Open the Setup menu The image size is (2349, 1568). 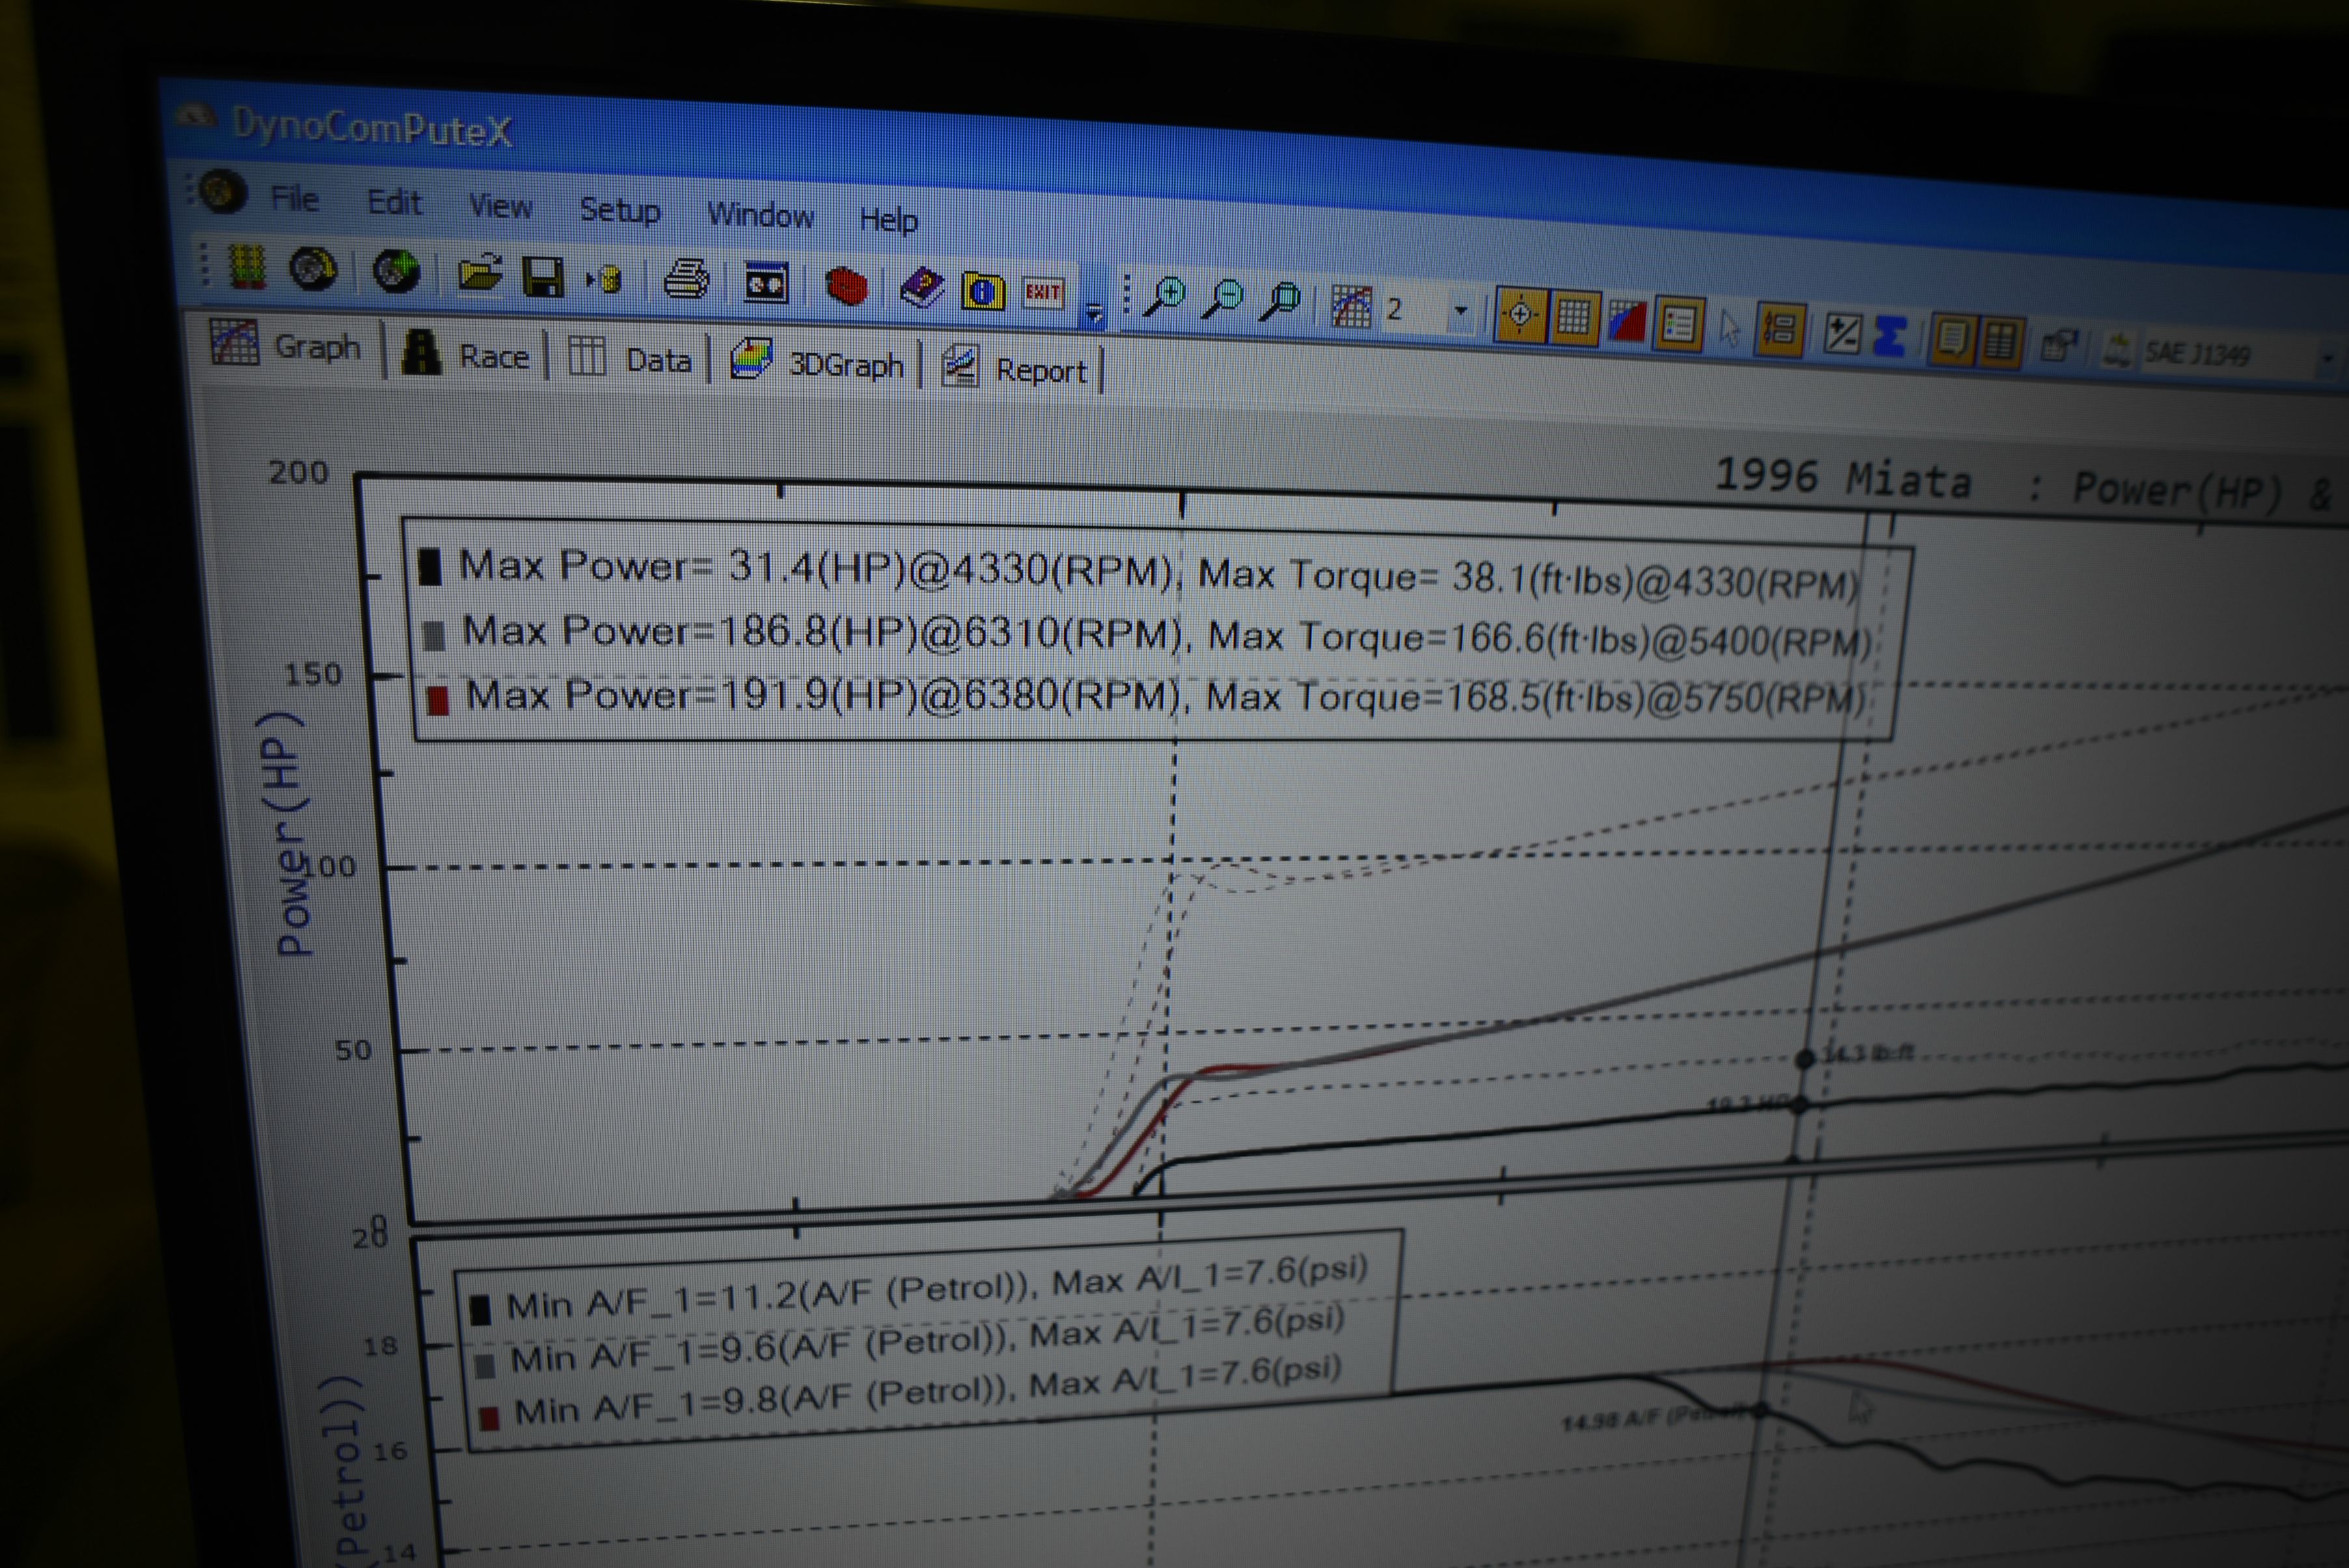pos(619,211)
